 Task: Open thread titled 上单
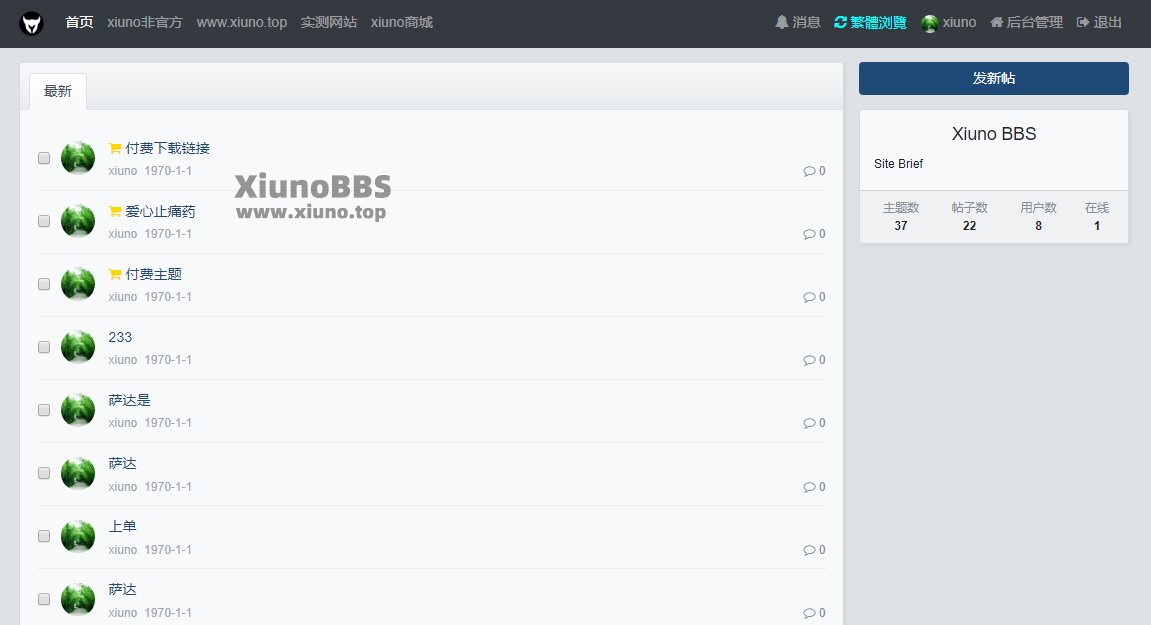tap(123, 527)
